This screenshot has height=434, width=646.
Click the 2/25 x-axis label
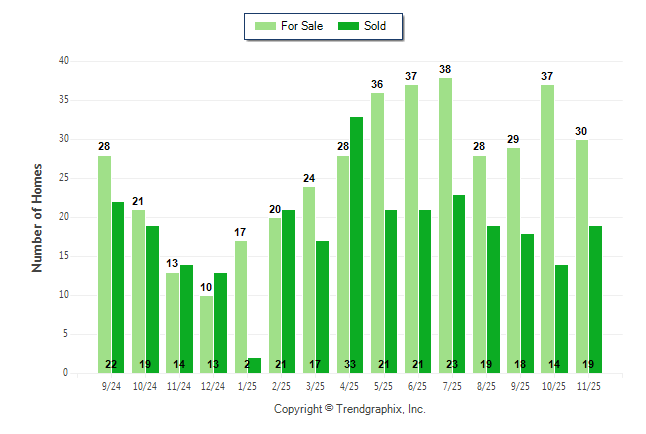(281, 385)
